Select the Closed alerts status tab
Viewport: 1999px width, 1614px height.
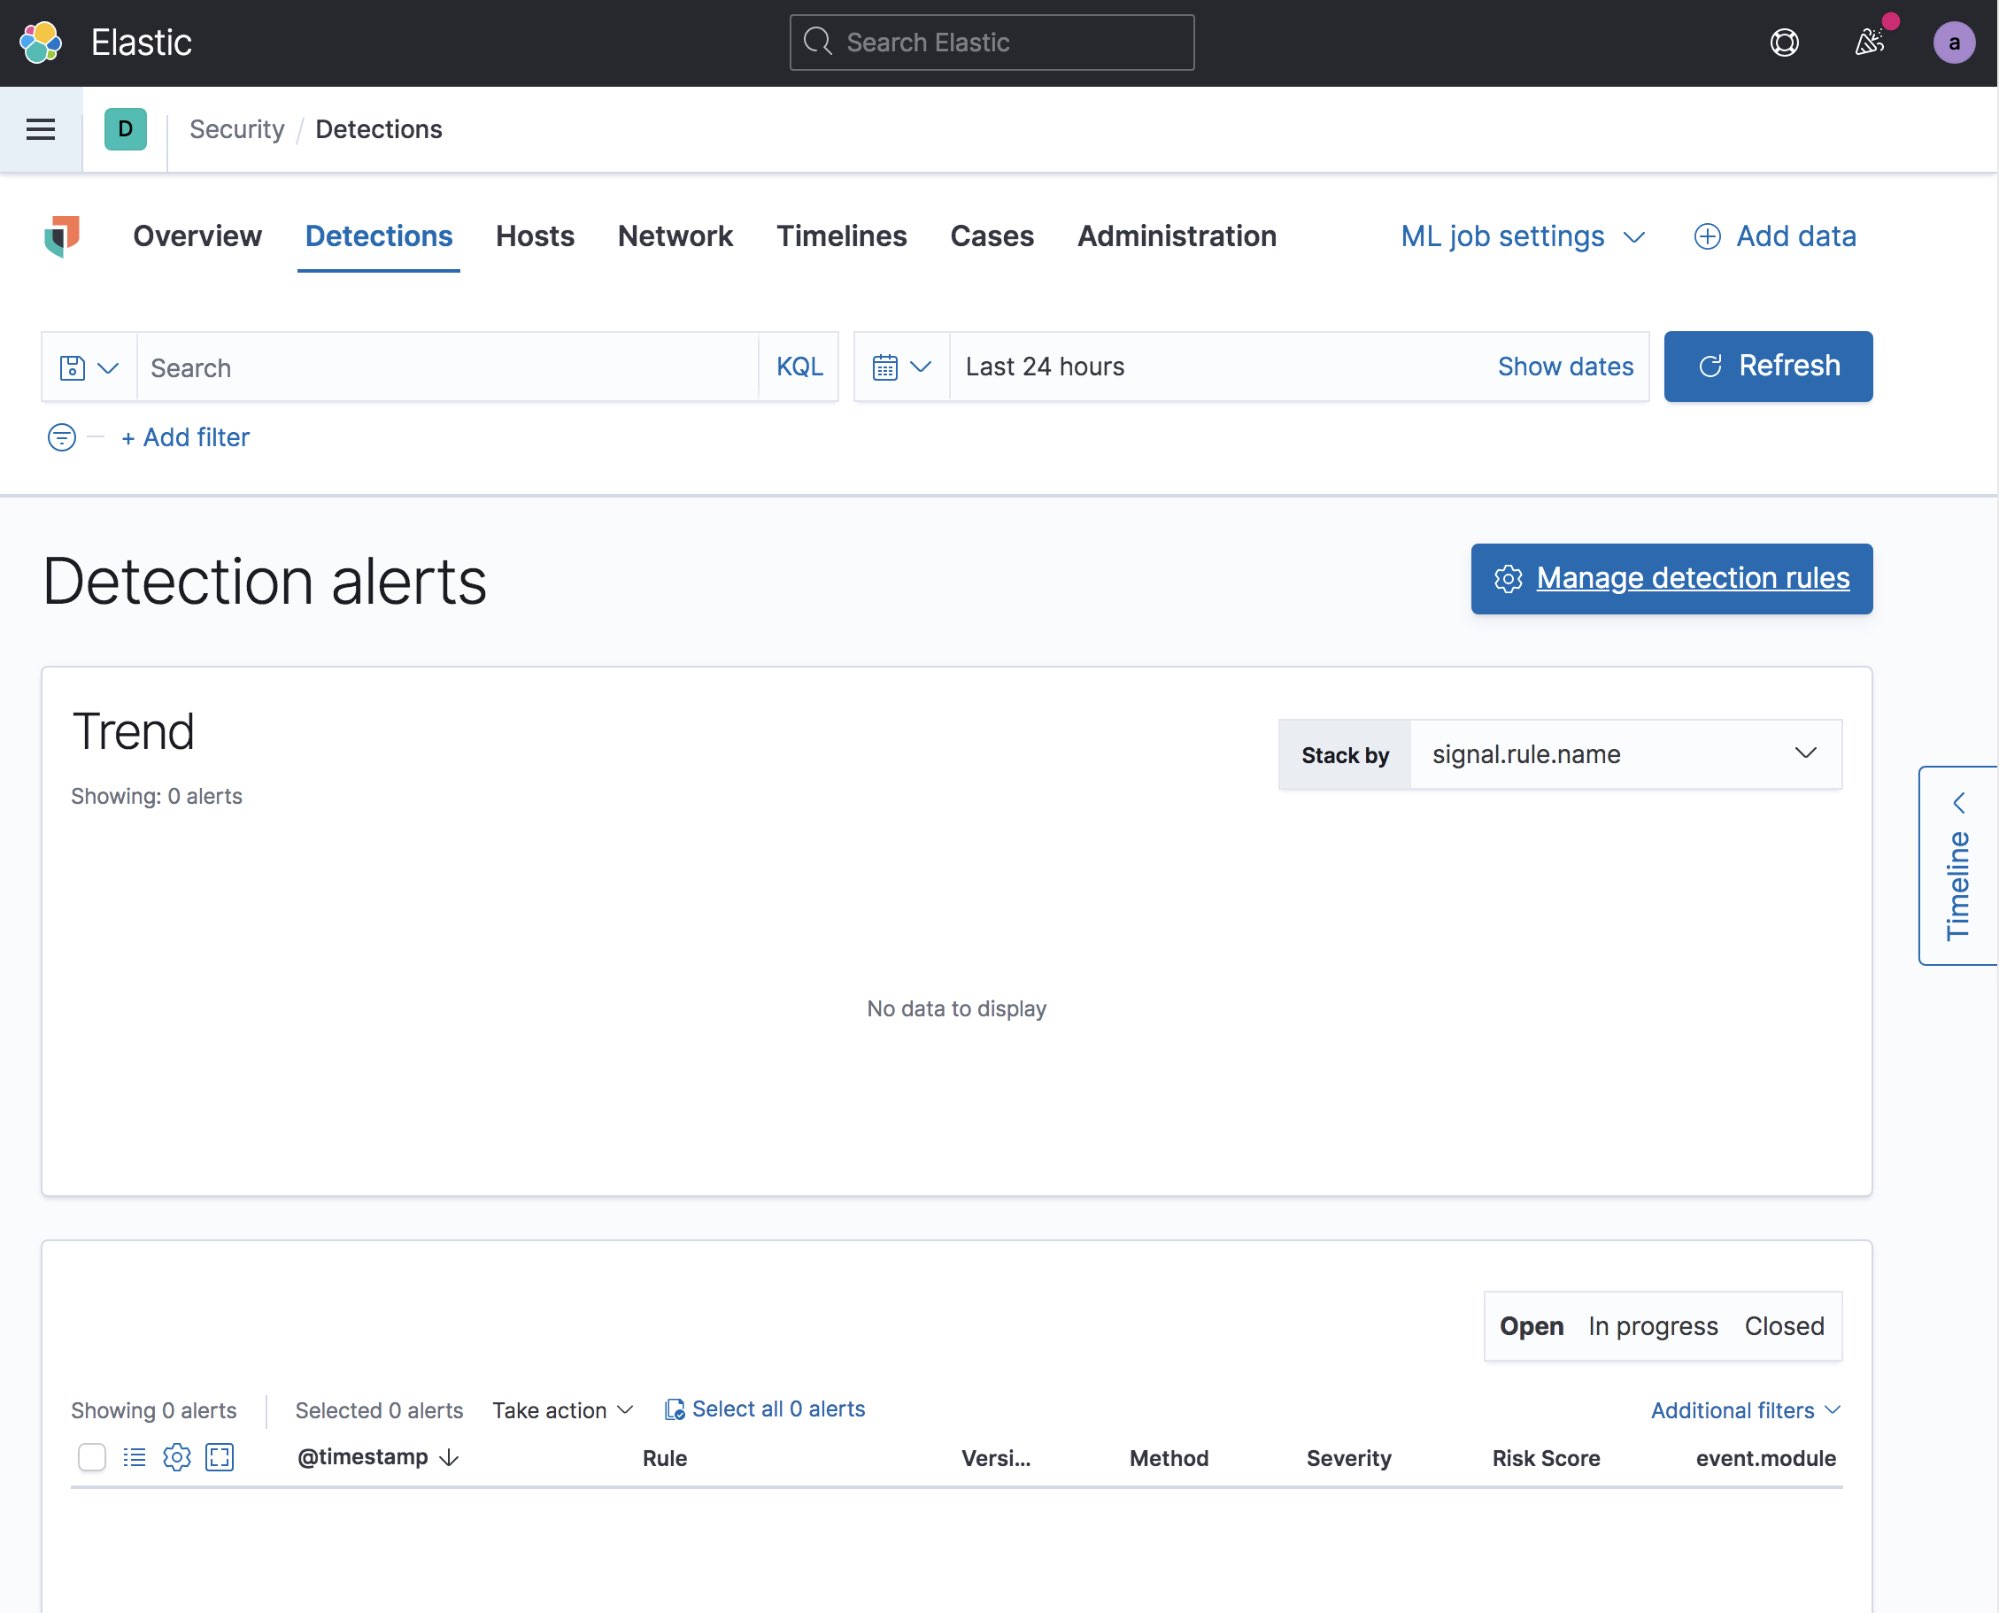(x=1783, y=1324)
